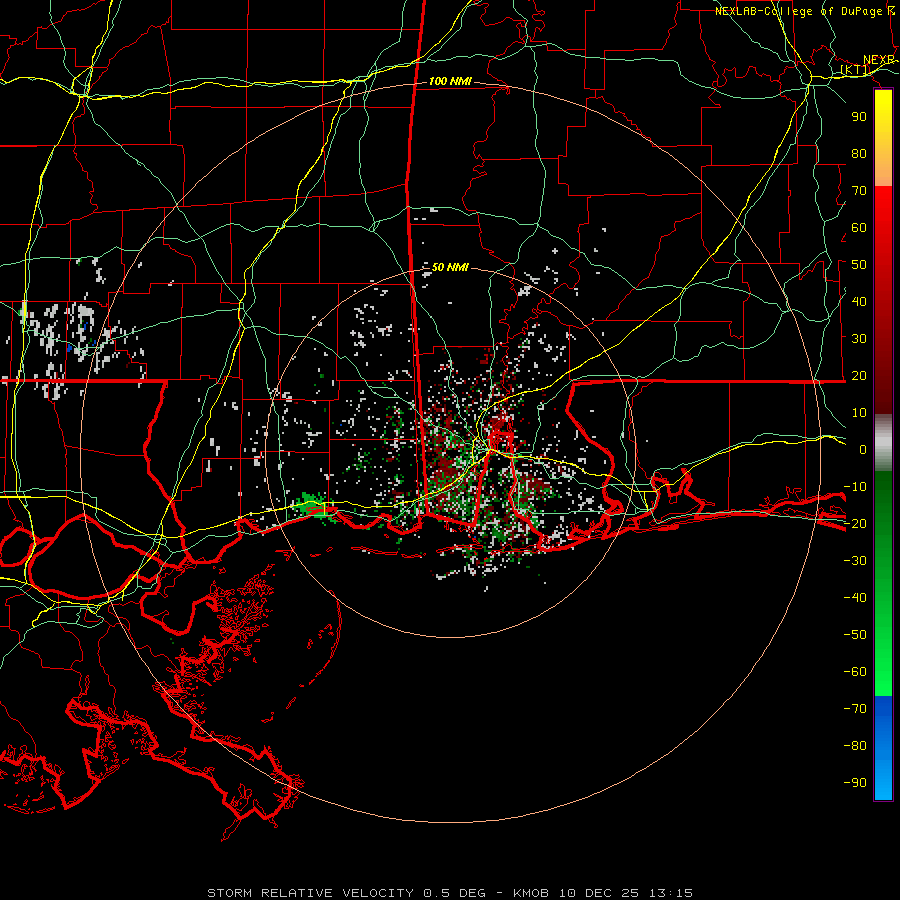Image resolution: width=900 pixels, height=900 pixels.
Task: Click the '10 DEC 25' date in the caption
Action: 599,893
